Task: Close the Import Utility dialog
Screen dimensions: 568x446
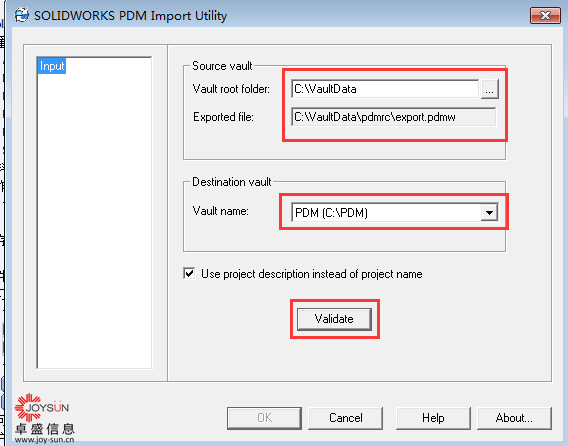Action: click(x=545, y=16)
